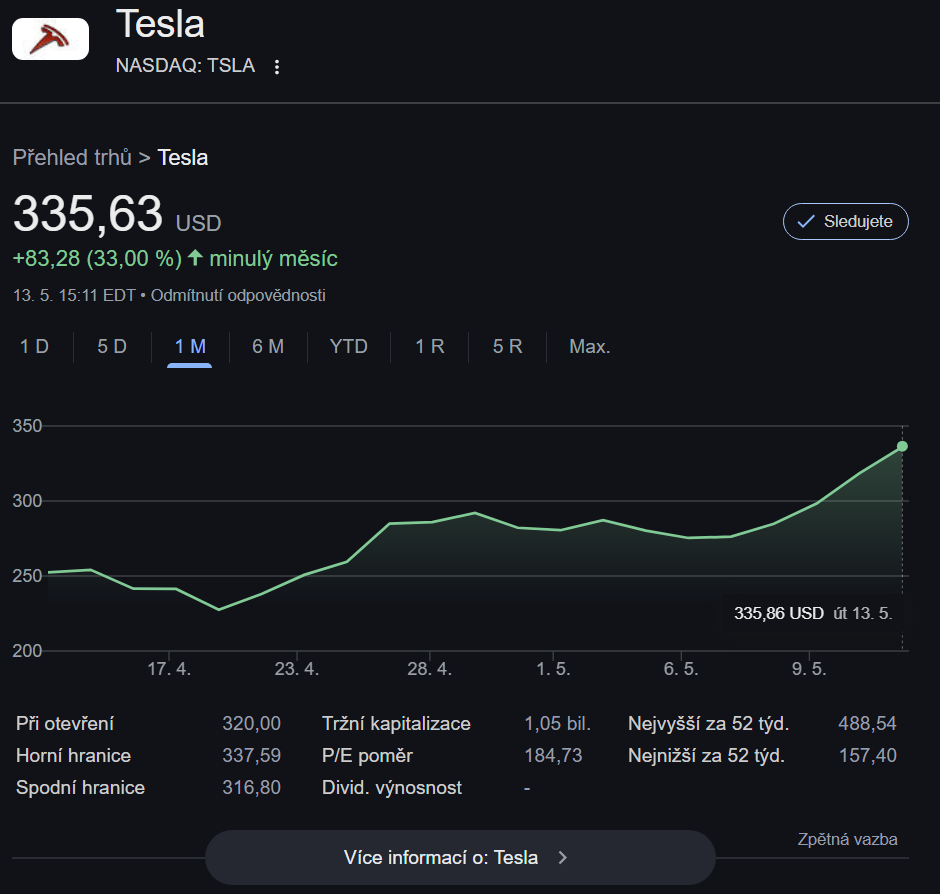This screenshot has width=940, height=894.
Task: Click the 350 y-axis label
Action: pos(28,426)
